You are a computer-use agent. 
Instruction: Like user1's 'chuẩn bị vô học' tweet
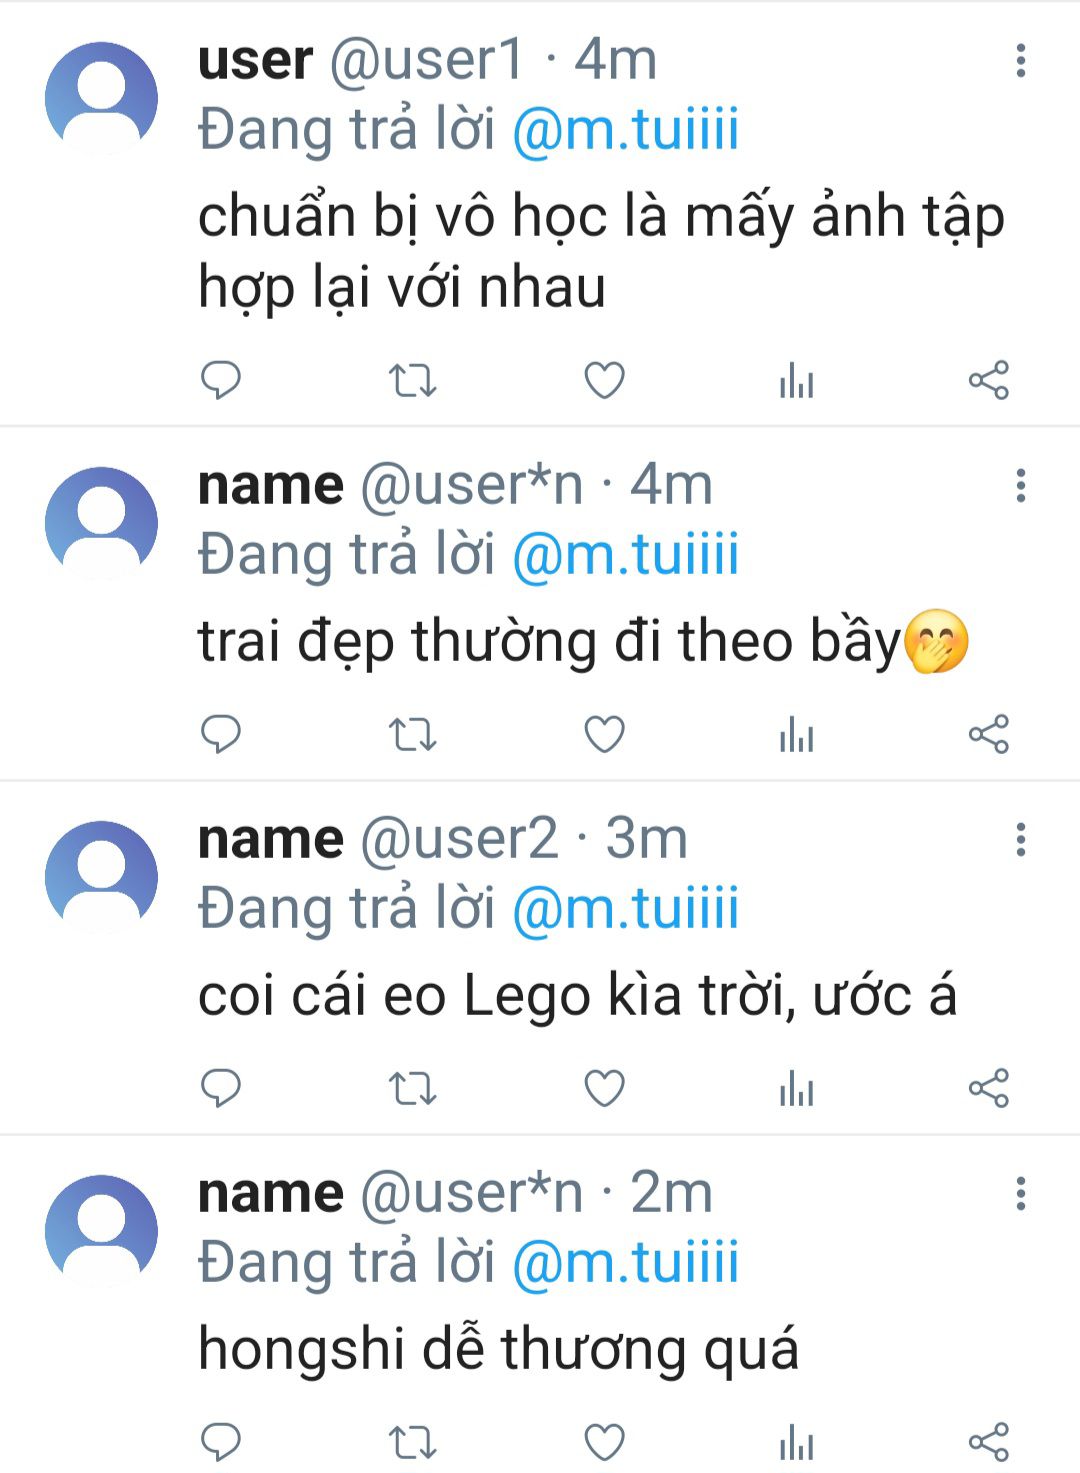click(x=604, y=380)
